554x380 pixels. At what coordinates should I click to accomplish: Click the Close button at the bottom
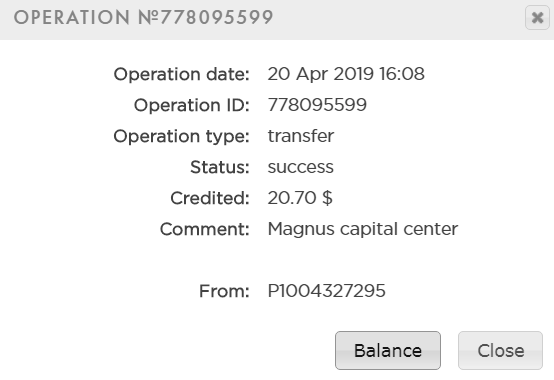pyautogui.click(x=500, y=350)
